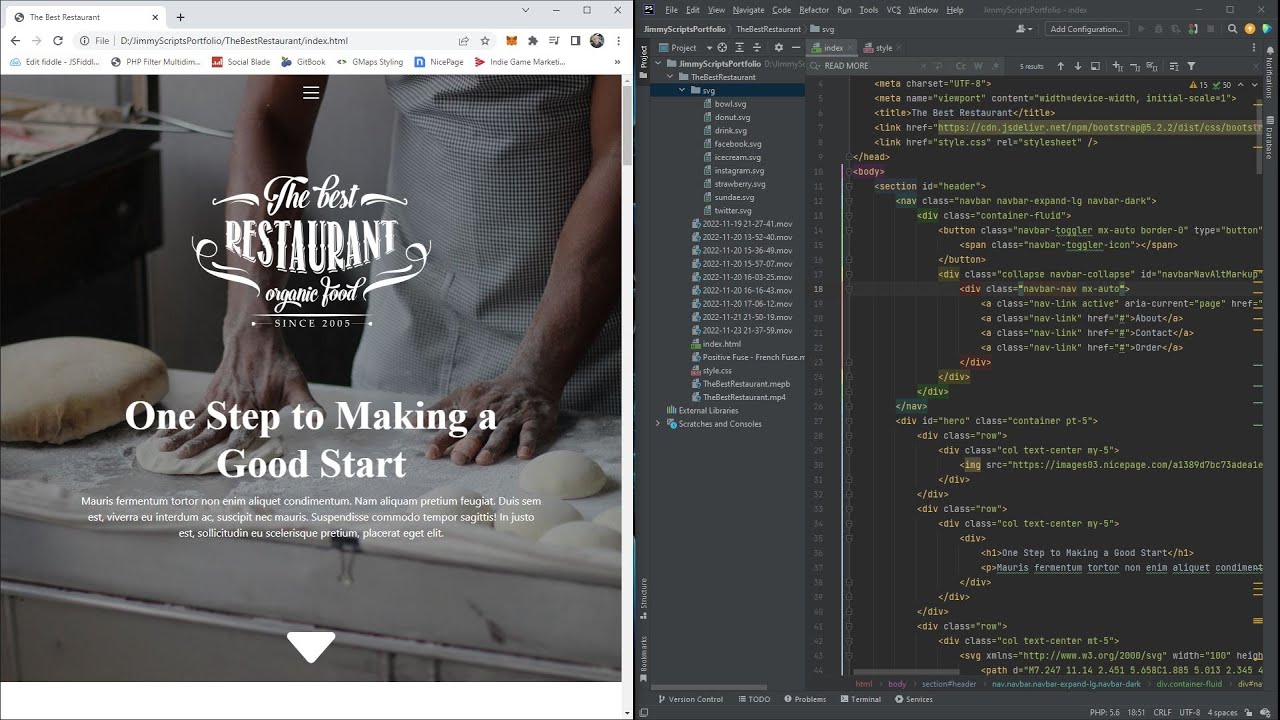Open Version Control tool window
Image resolution: width=1280 pixels, height=720 pixels.
690,699
